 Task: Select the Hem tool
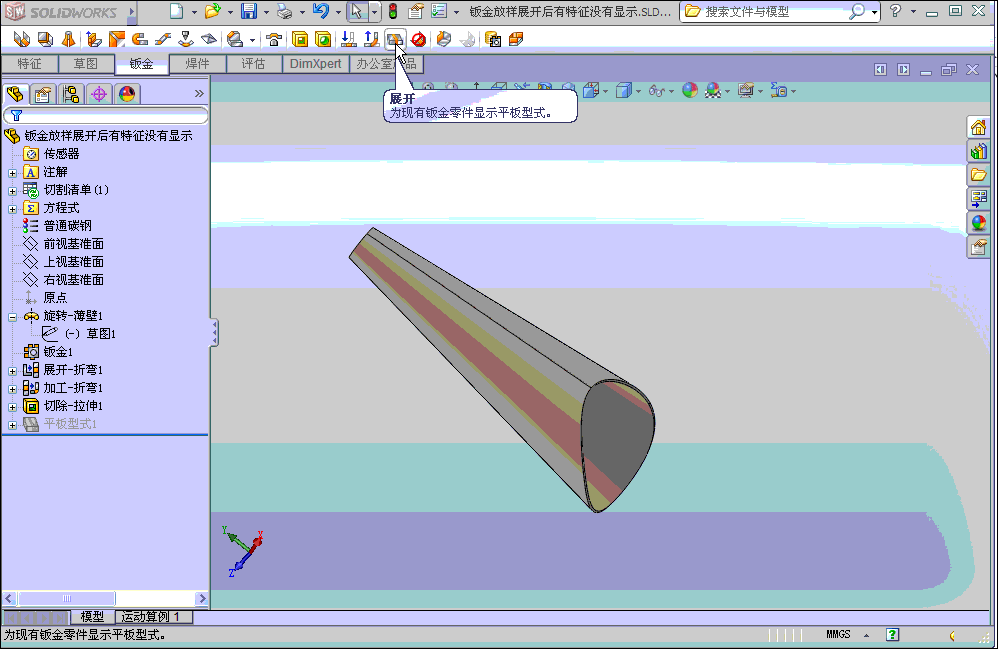(x=139, y=39)
